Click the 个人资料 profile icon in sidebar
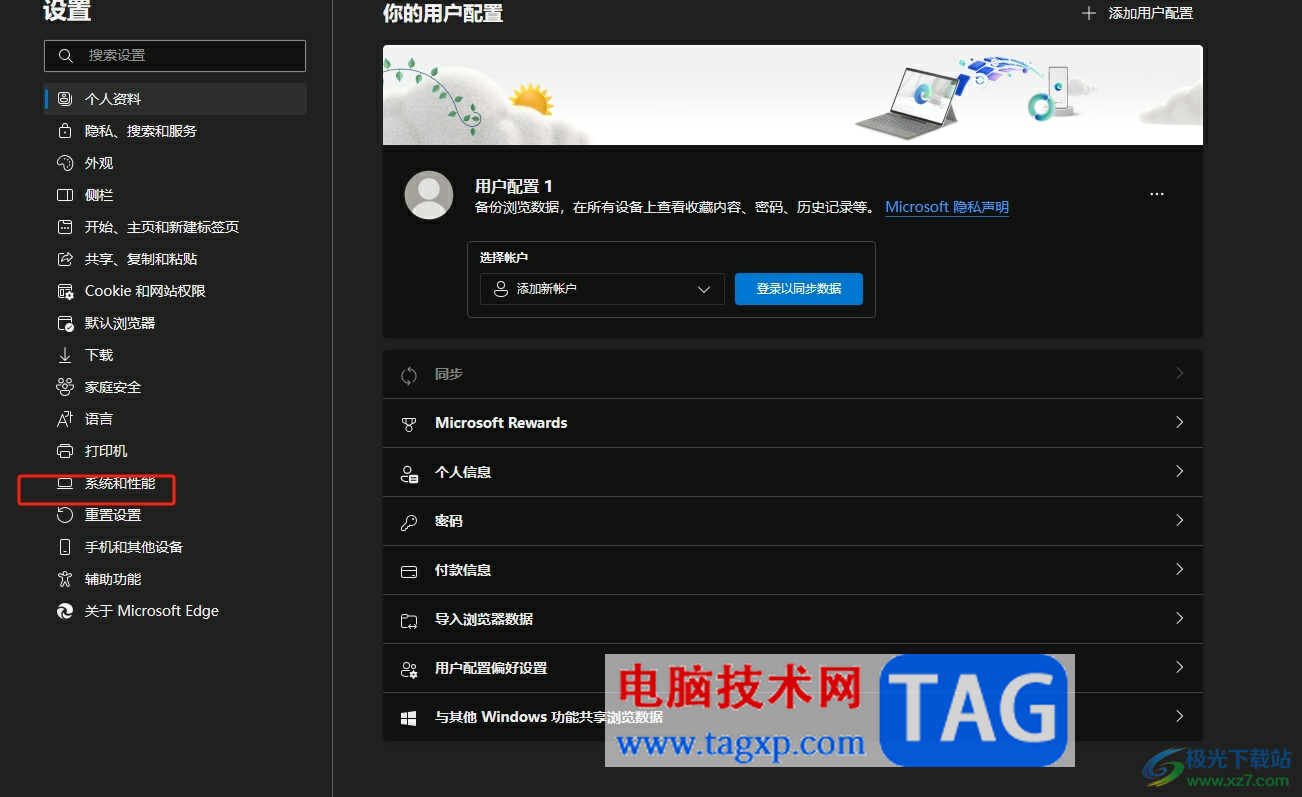The image size is (1302, 797). point(65,99)
